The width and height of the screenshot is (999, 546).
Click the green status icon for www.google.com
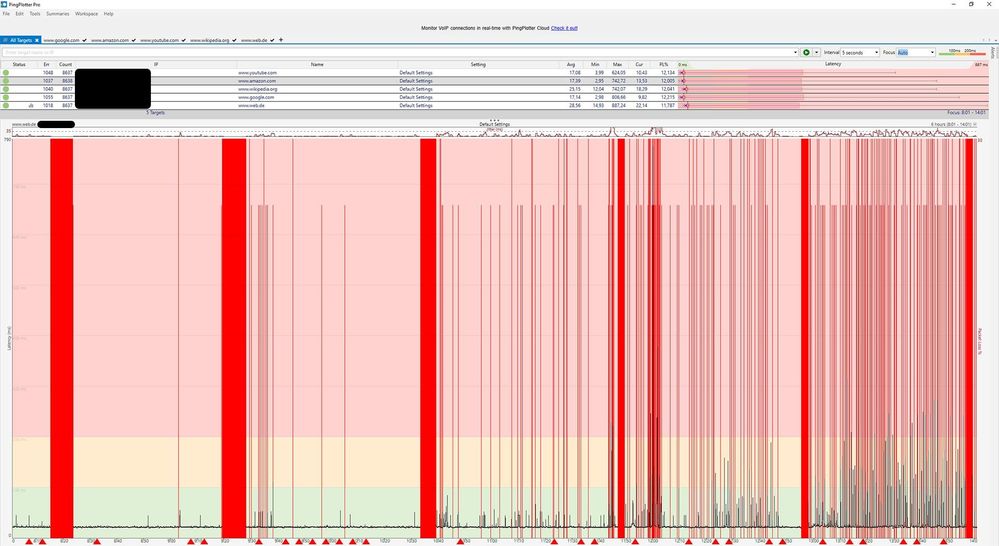pos(6,97)
